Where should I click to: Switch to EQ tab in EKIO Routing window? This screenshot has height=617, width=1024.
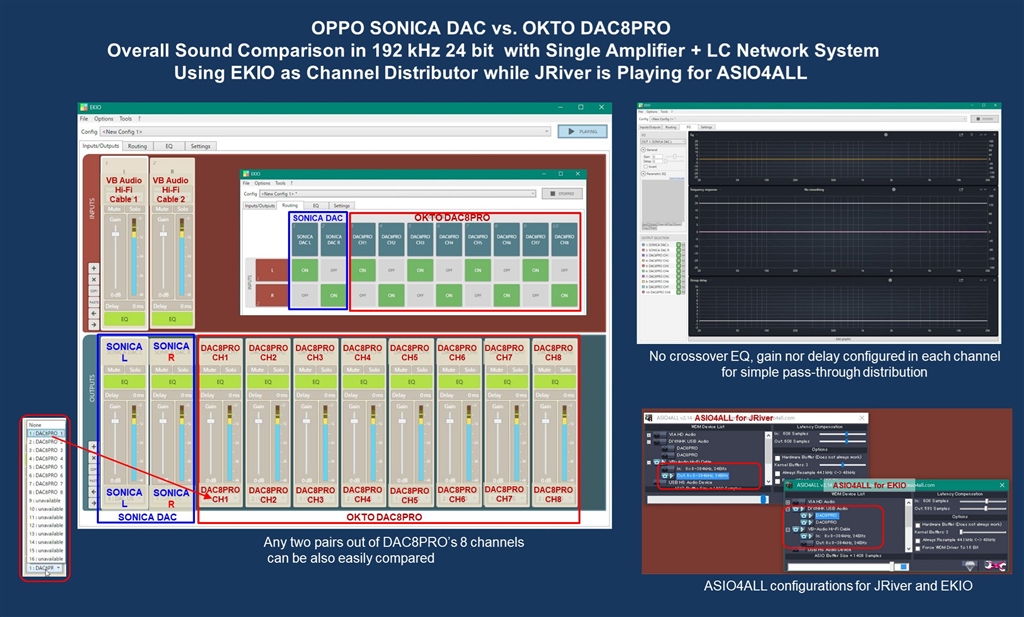[315, 206]
